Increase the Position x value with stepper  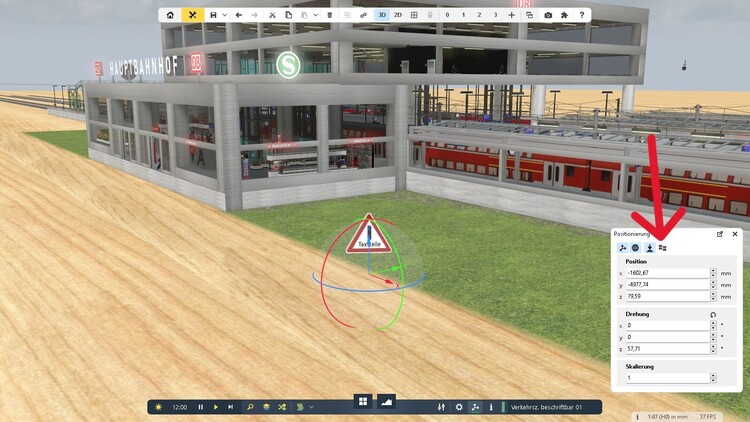point(714,270)
